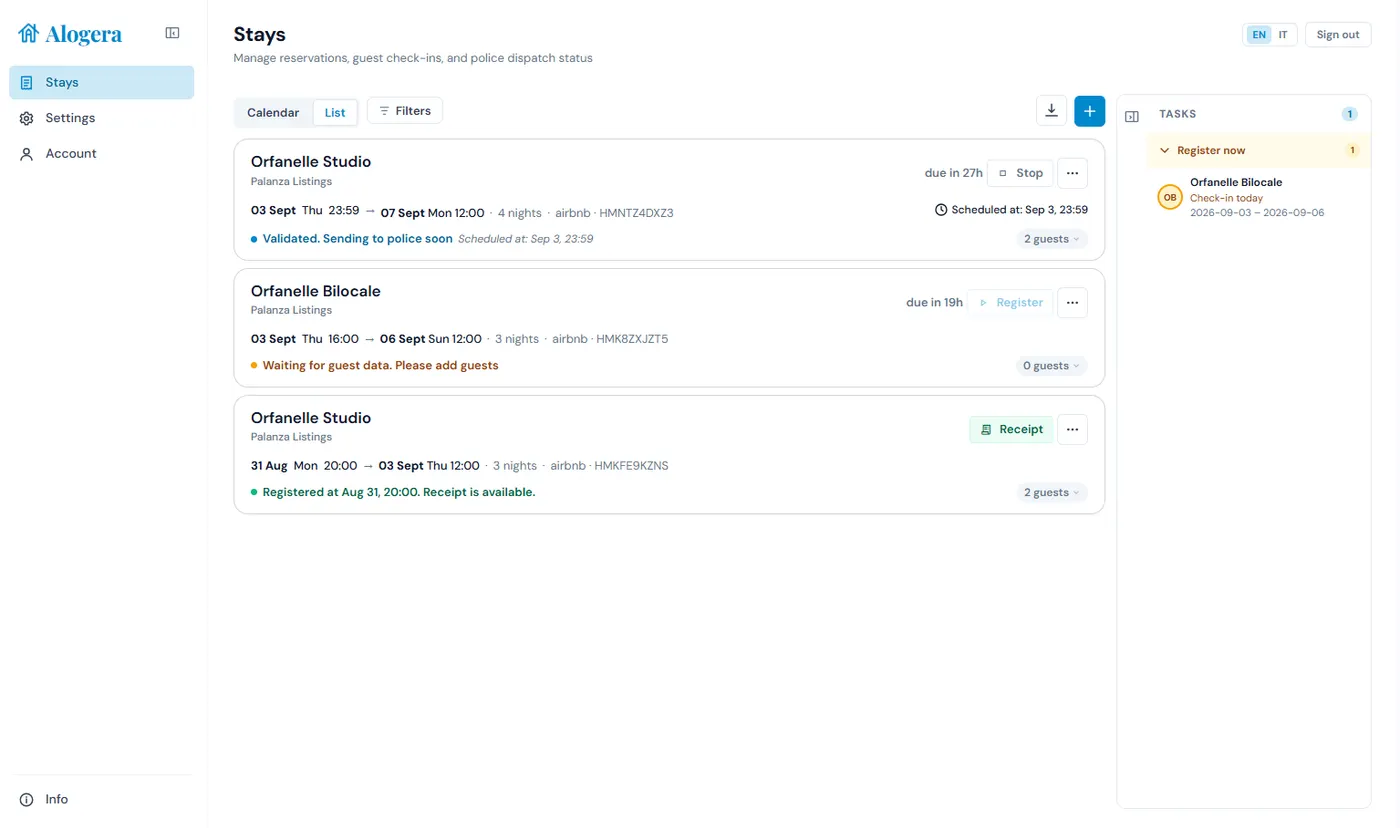This screenshot has height=828, width=1400.
Task: Open Settings in the sidebar
Action: [101, 118]
